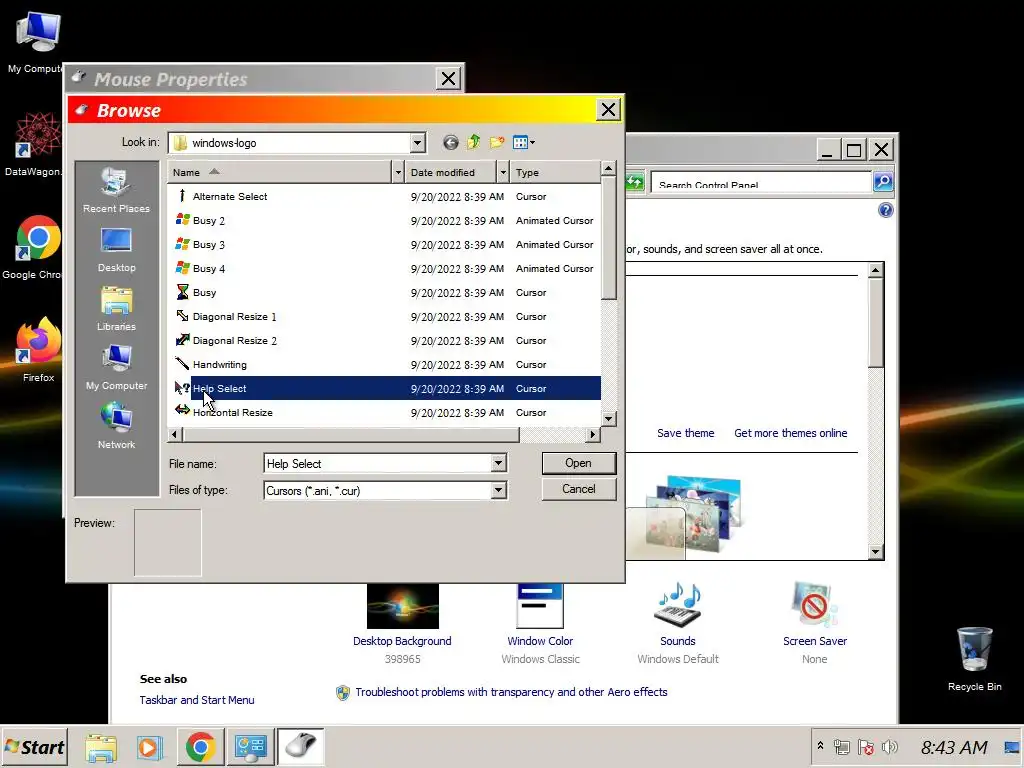Open Taskbar and Start Menu link
This screenshot has height=768, width=1024.
click(197, 700)
